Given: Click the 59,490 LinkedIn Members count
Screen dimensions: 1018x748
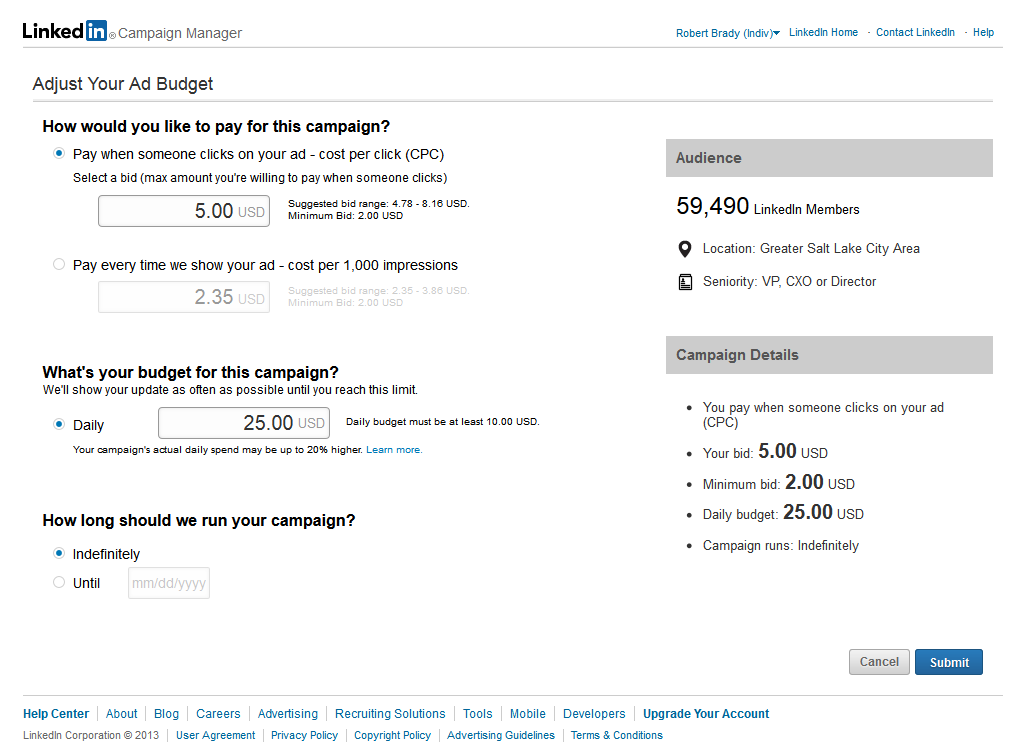Looking at the screenshot, I should tap(767, 206).
